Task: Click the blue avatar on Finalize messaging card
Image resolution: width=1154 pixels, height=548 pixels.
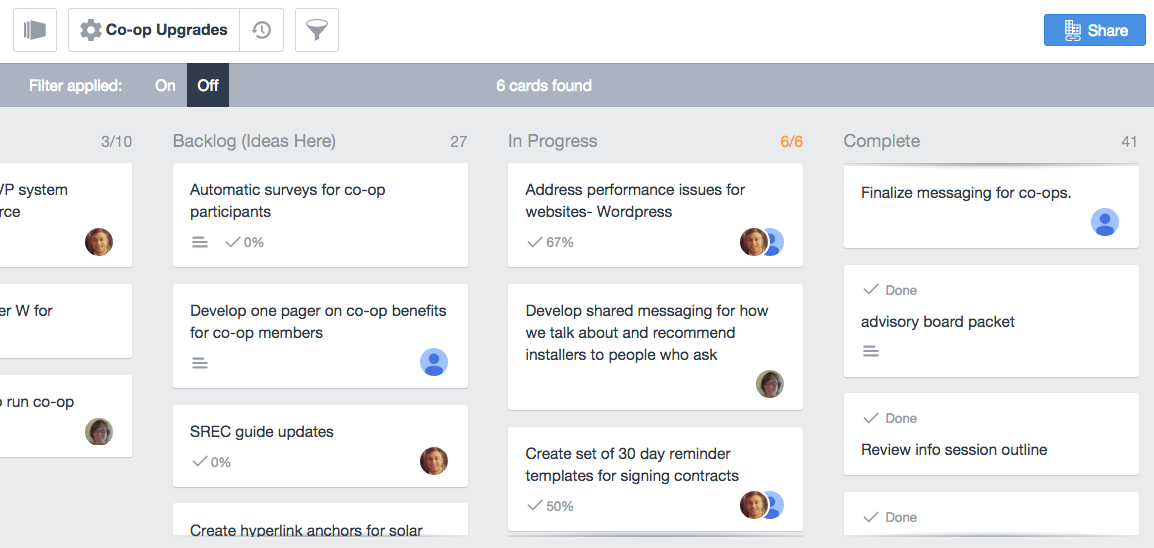Action: [1105, 221]
